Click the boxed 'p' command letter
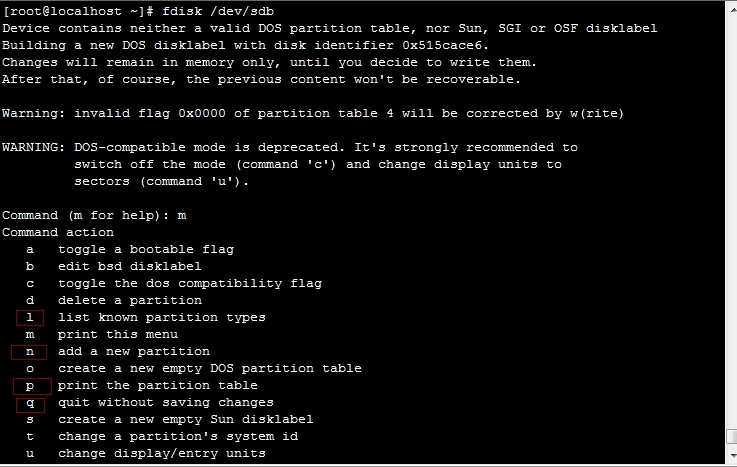The height and width of the screenshot is (467, 737). click(x=32, y=386)
